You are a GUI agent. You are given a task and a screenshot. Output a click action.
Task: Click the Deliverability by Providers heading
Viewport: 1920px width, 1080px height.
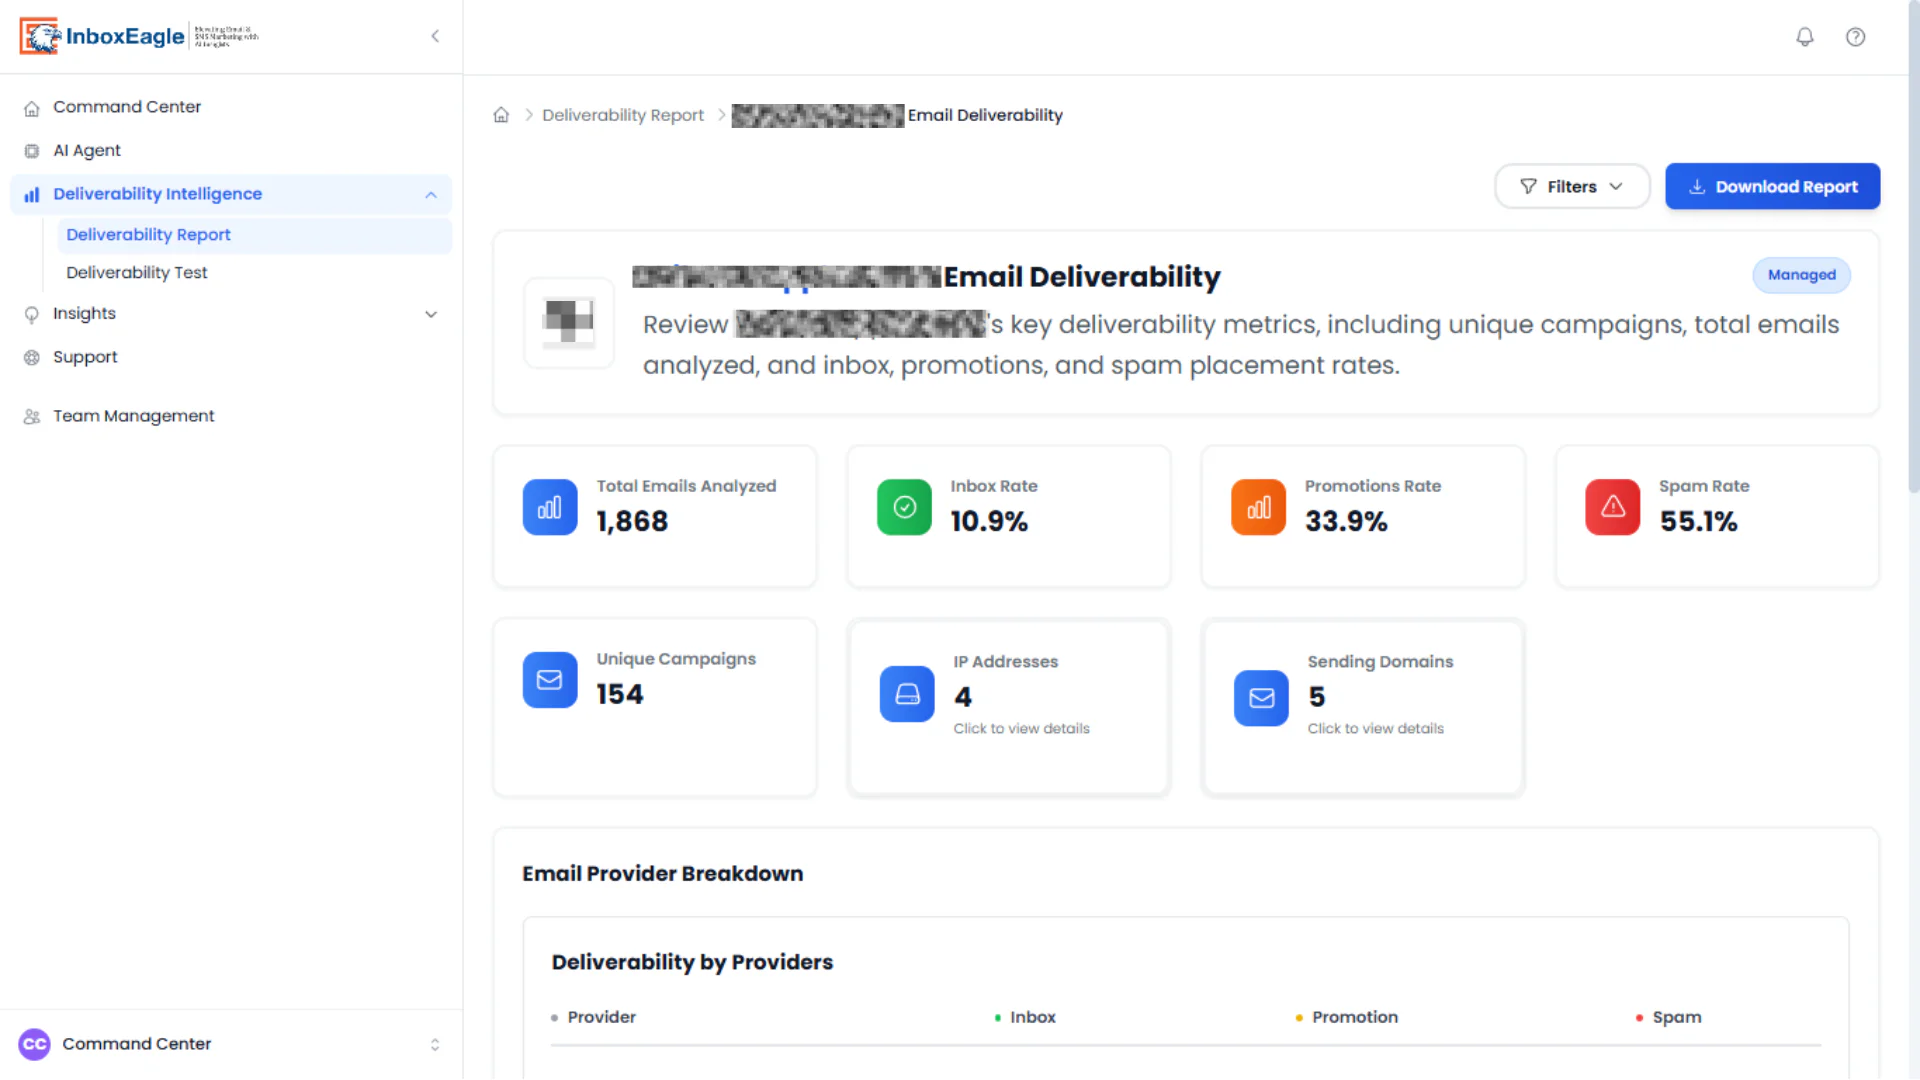(692, 962)
